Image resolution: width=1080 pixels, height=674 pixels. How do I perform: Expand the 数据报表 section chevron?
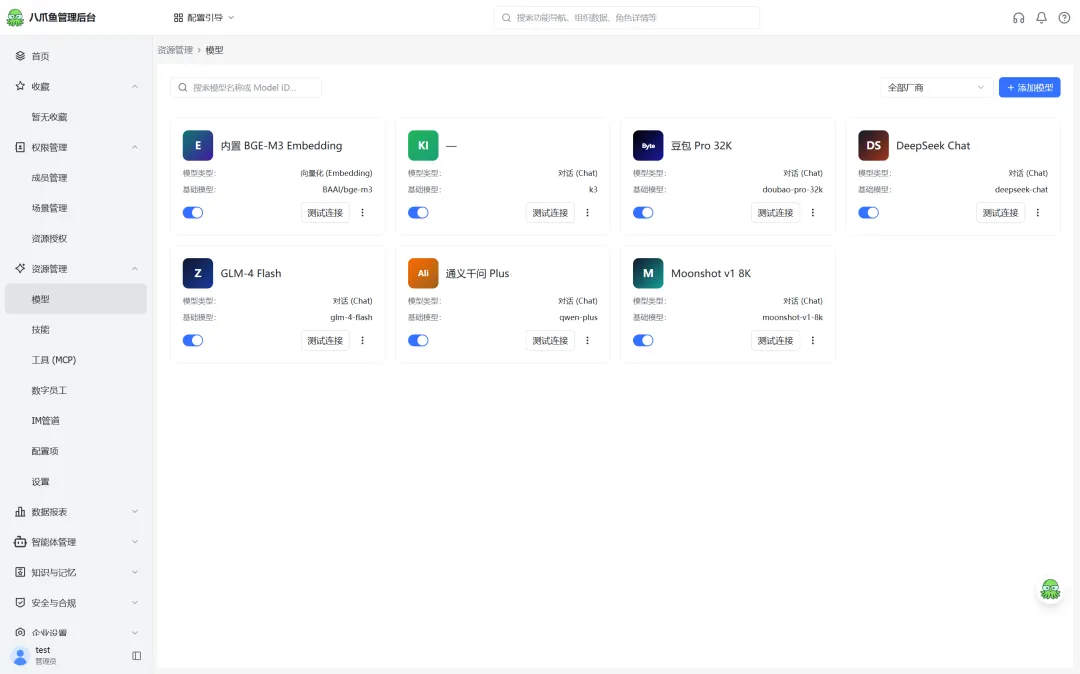(x=135, y=512)
